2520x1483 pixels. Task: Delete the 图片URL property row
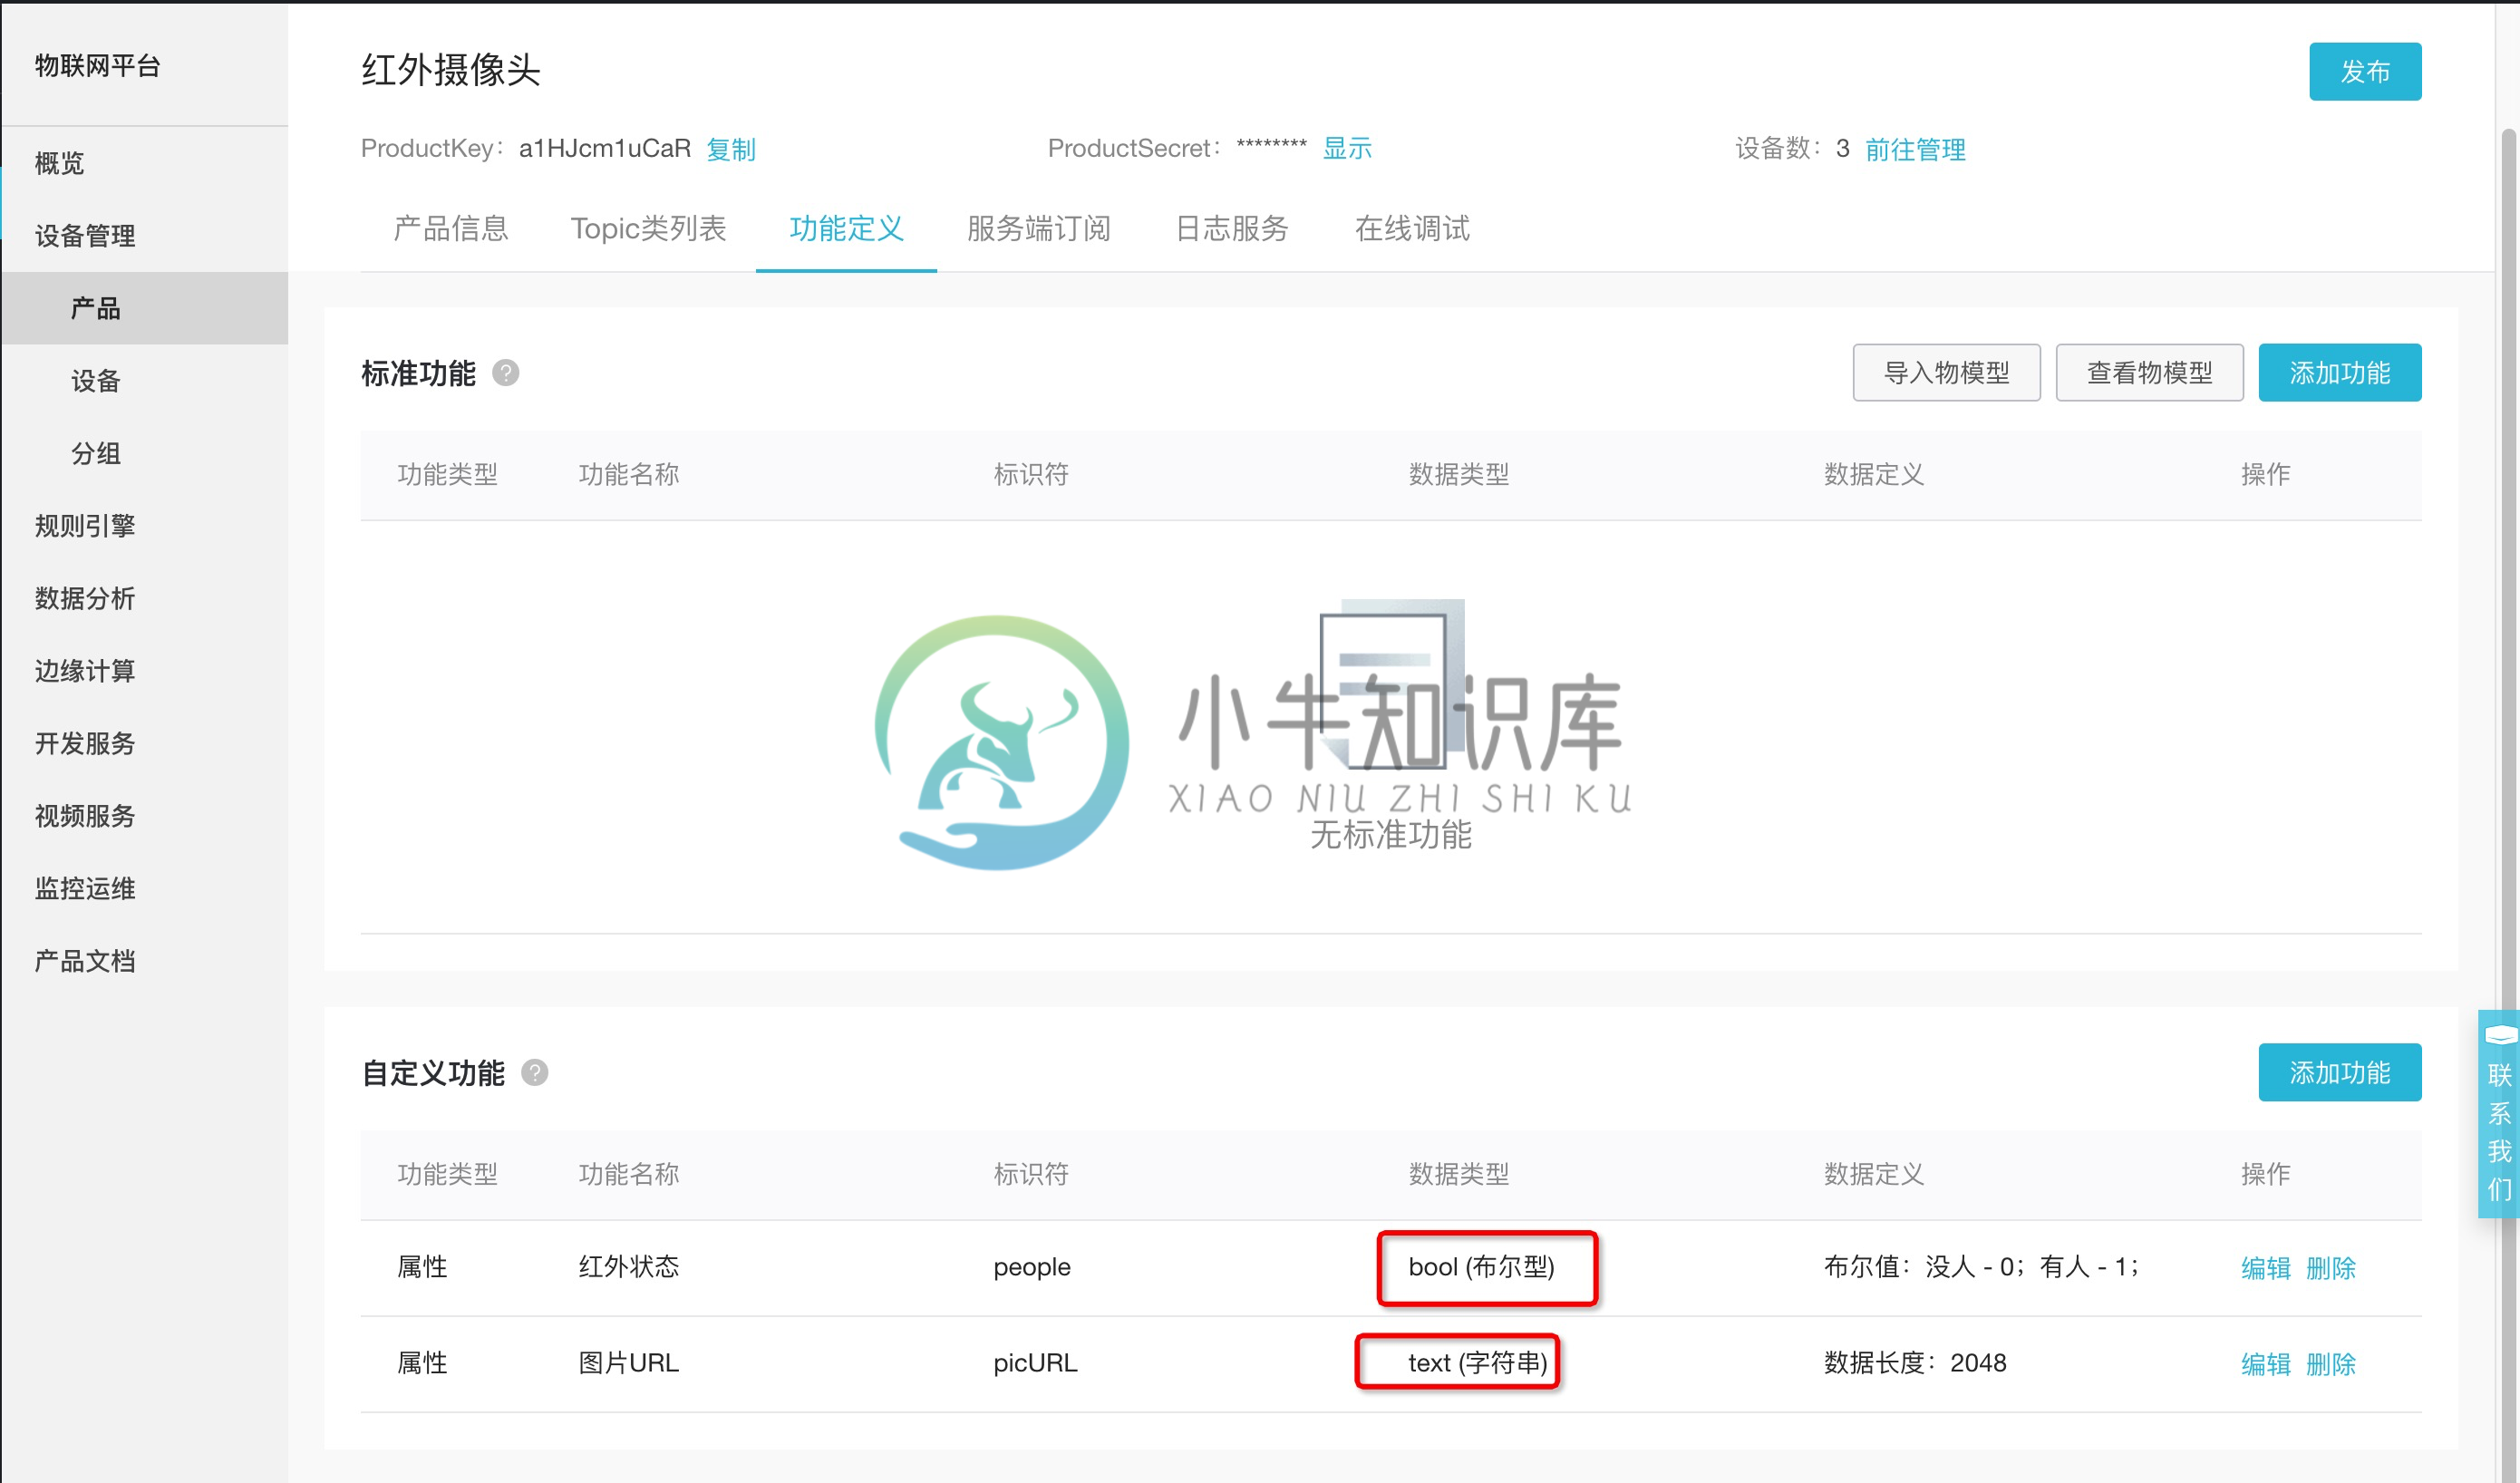pos(2331,1364)
